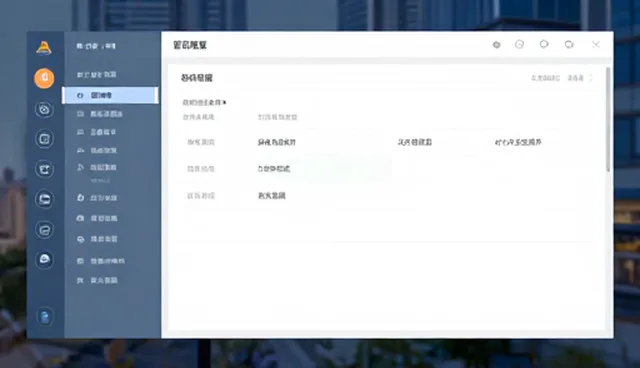This screenshot has width=640, height=368.
Task: Click the bold value in the last data row
Action: click(x=272, y=196)
